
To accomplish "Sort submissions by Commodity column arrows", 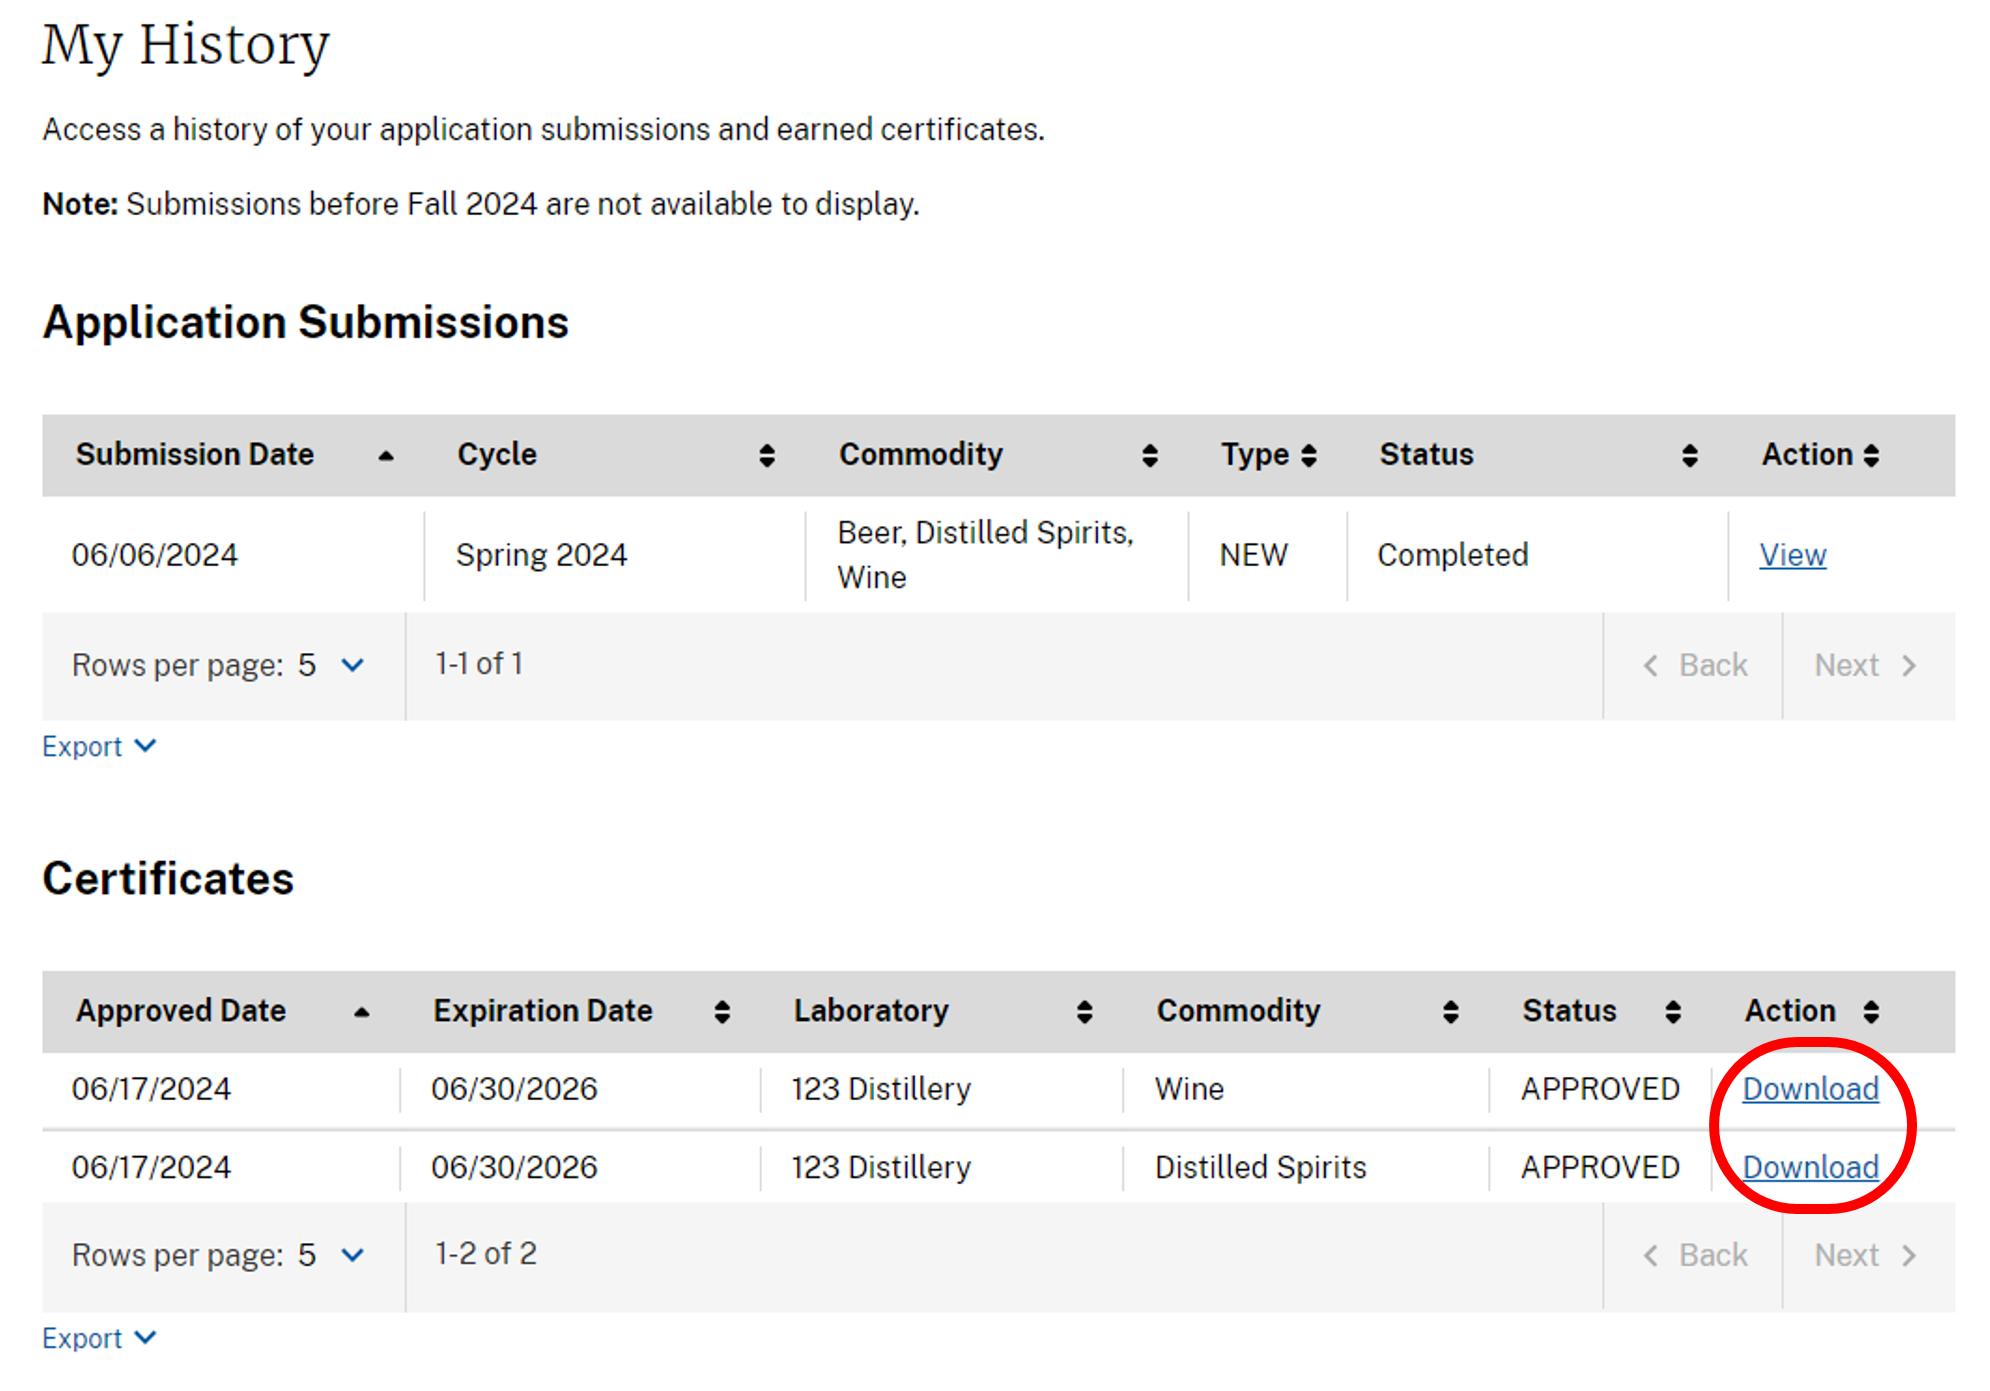I will coord(1150,456).
